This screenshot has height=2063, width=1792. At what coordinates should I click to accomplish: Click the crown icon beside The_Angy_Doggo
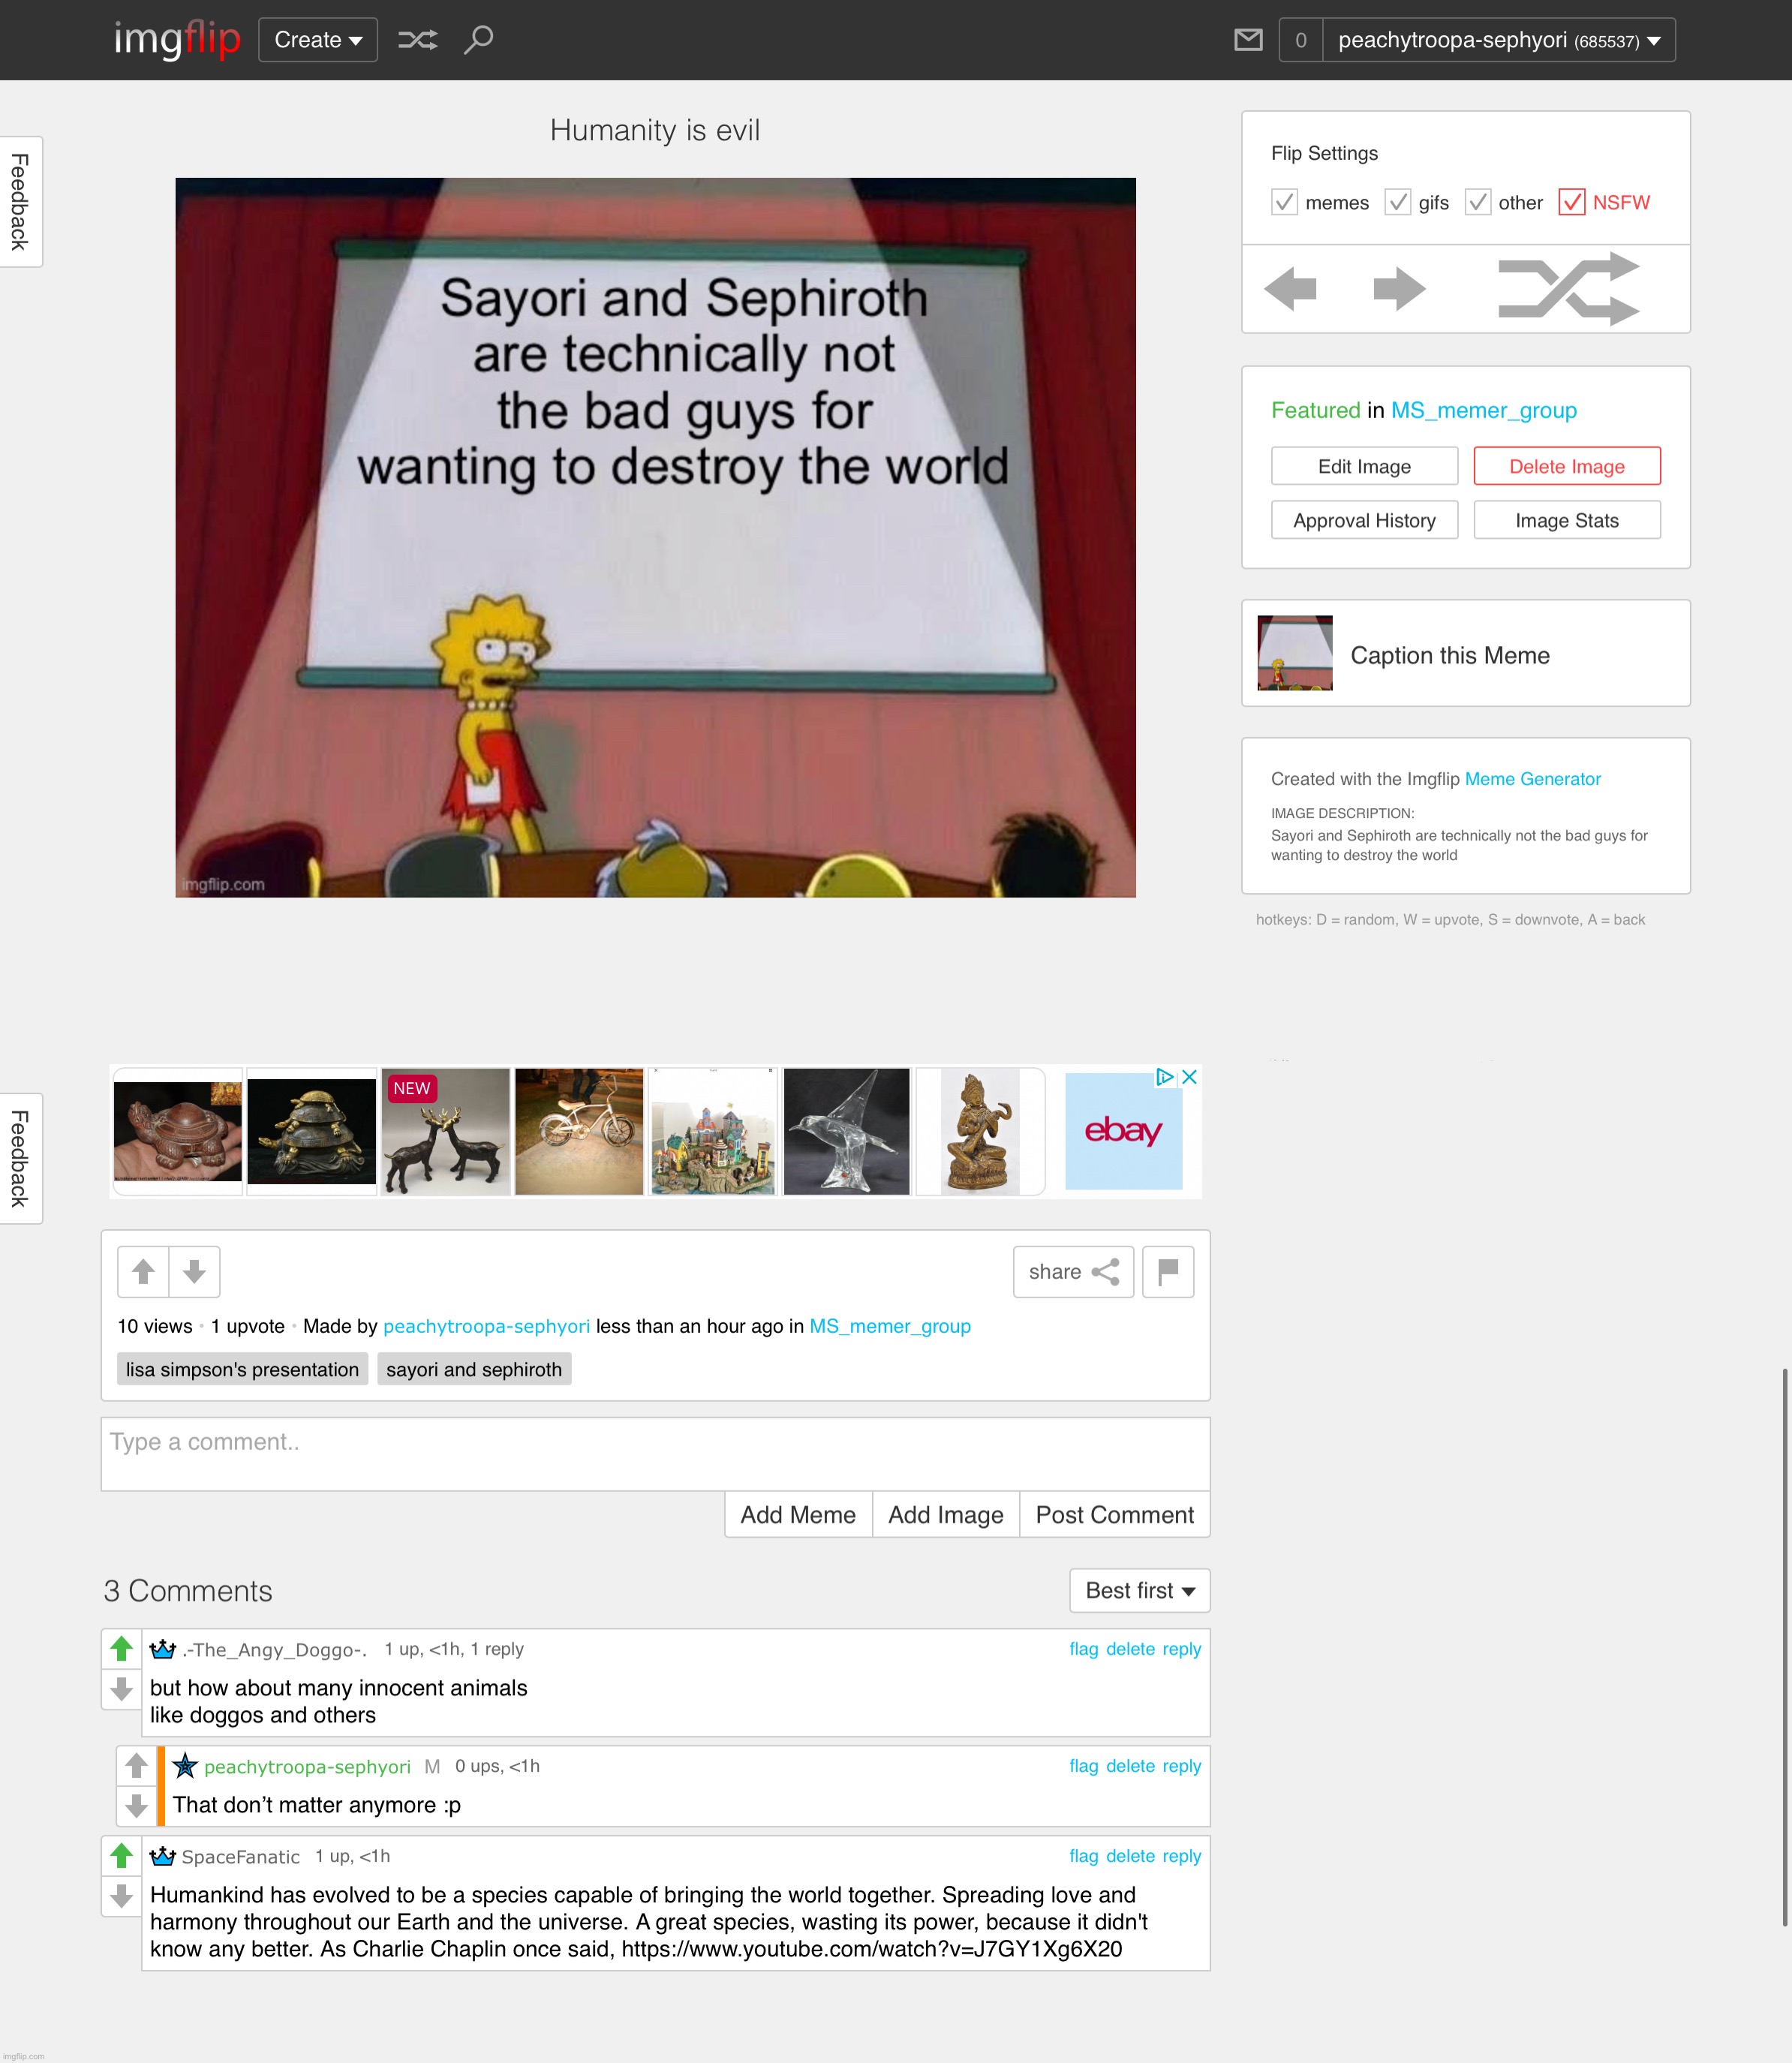pyautogui.click(x=162, y=1649)
